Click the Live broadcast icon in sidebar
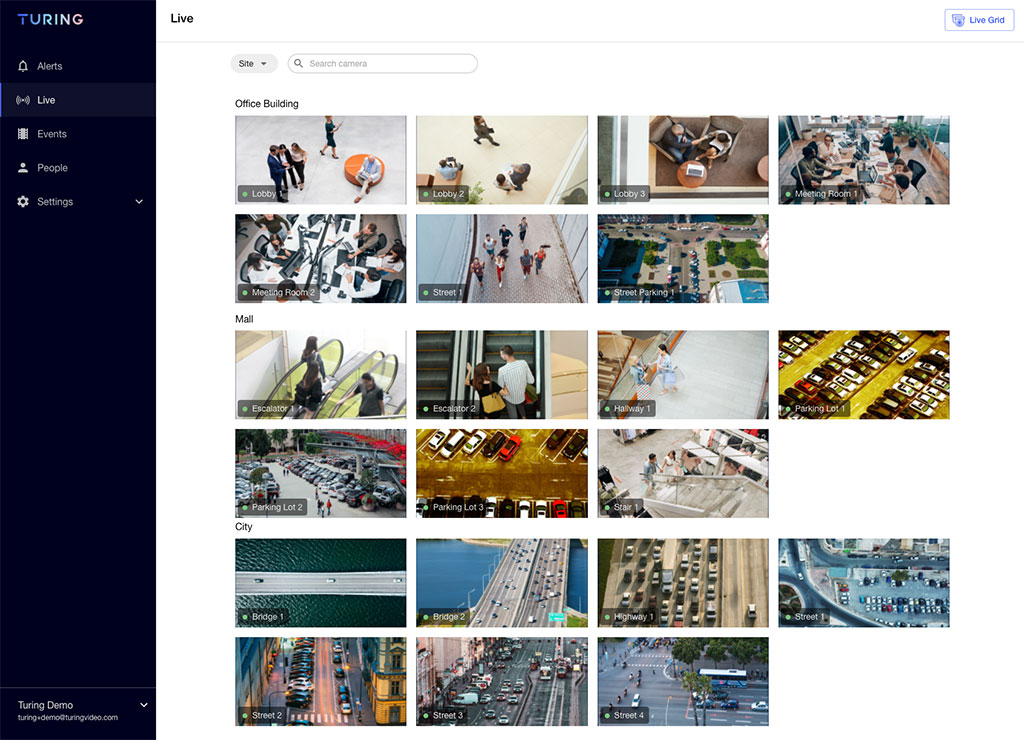This screenshot has width=1024, height=740. click(x=23, y=100)
